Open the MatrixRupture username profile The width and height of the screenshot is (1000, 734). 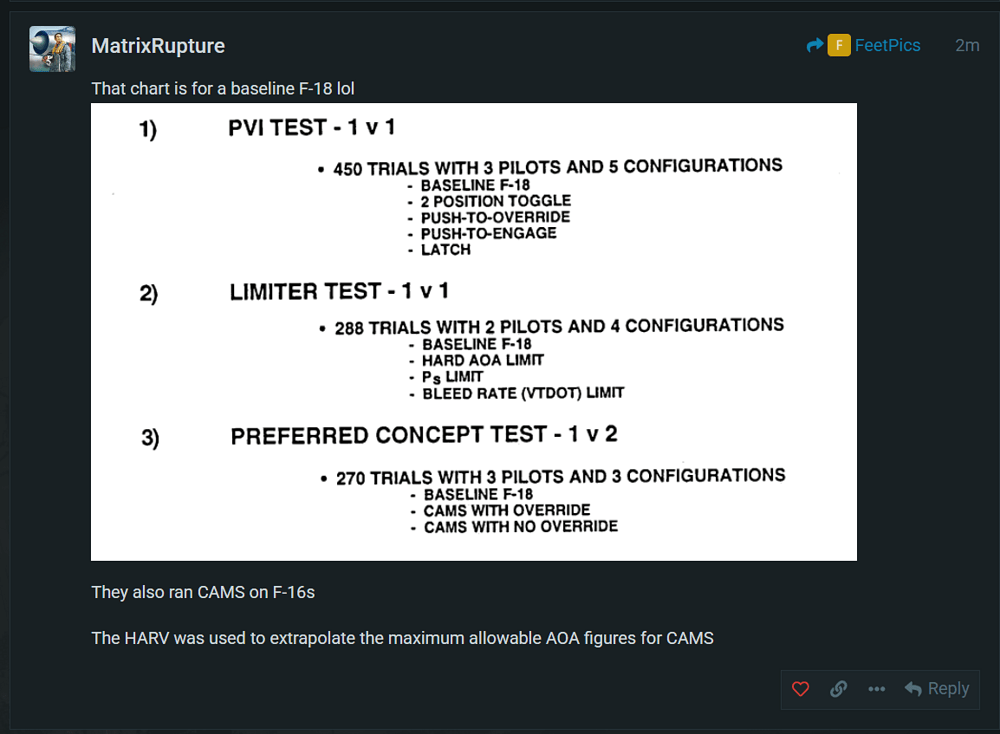click(158, 46)
